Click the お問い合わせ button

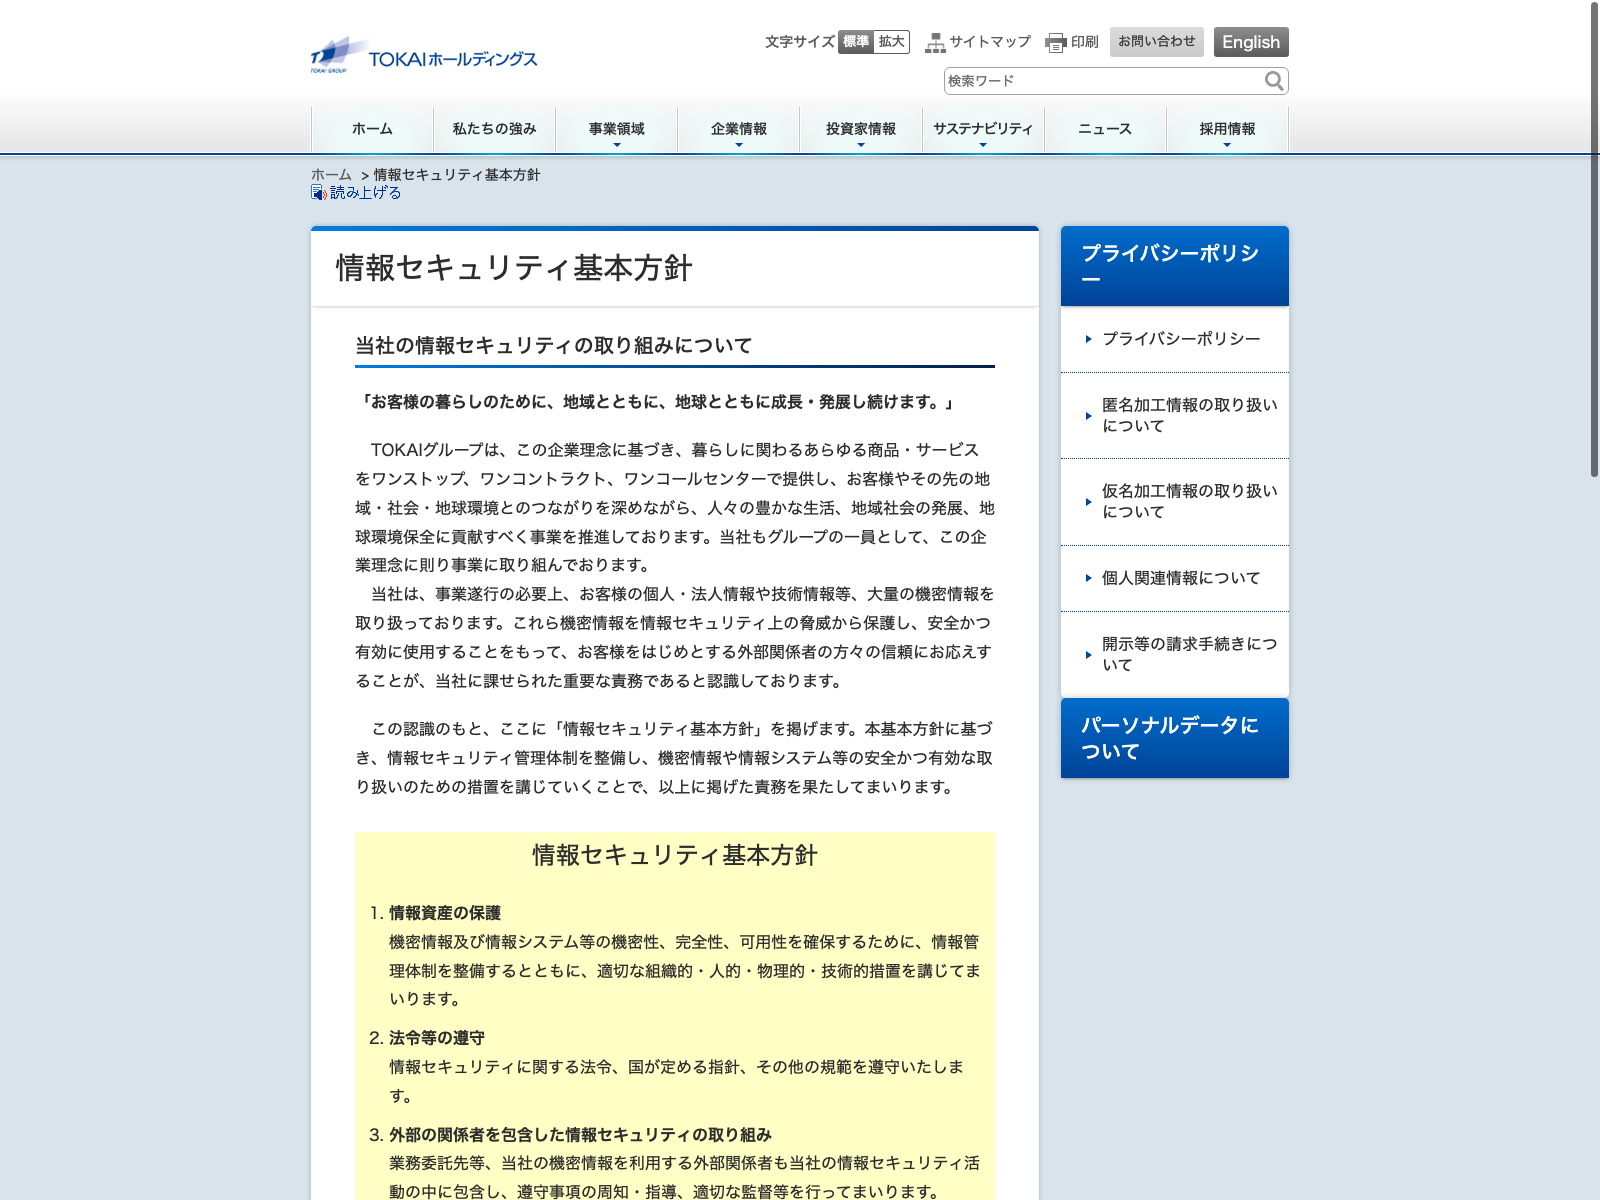pyautogui.click(x=1156, y=42)
